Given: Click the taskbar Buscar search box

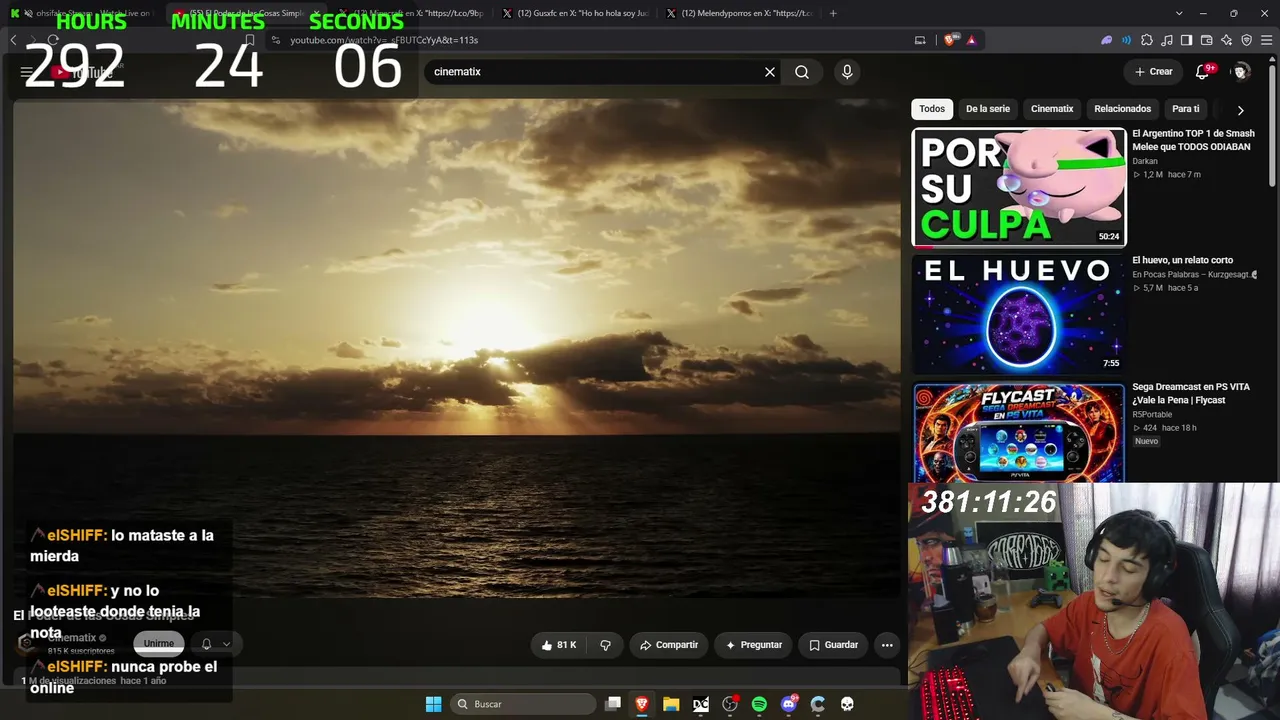Looking at the screenshot, I should [525, 704].
